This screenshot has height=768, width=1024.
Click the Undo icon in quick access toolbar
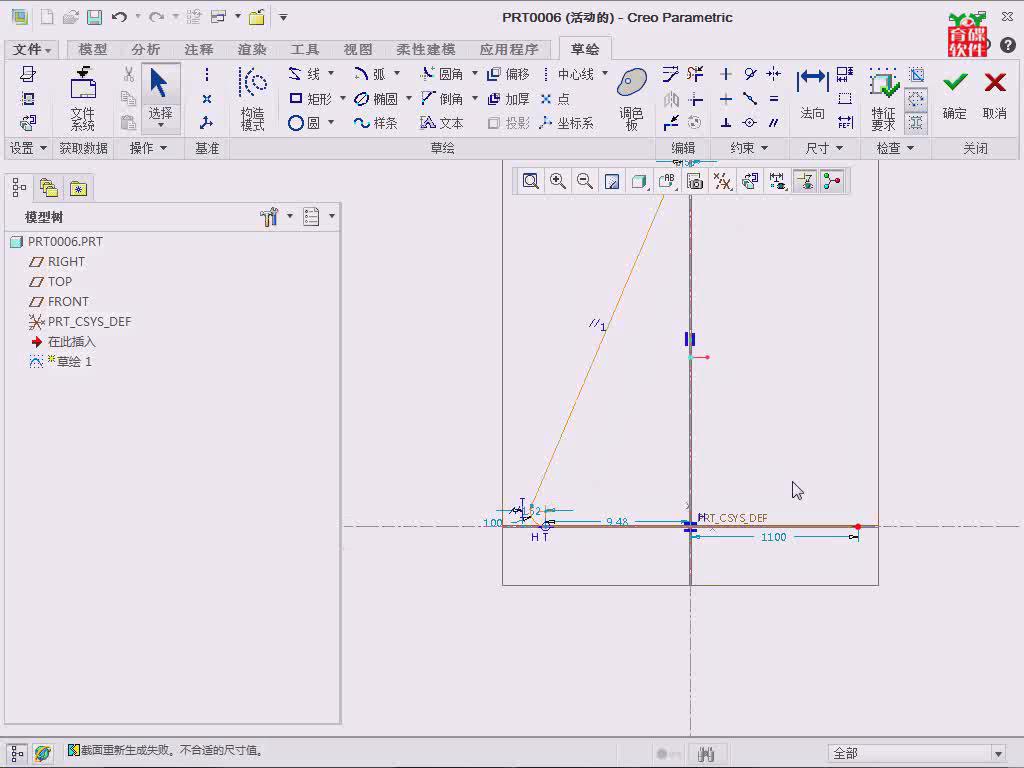click(x=119, y=17)
